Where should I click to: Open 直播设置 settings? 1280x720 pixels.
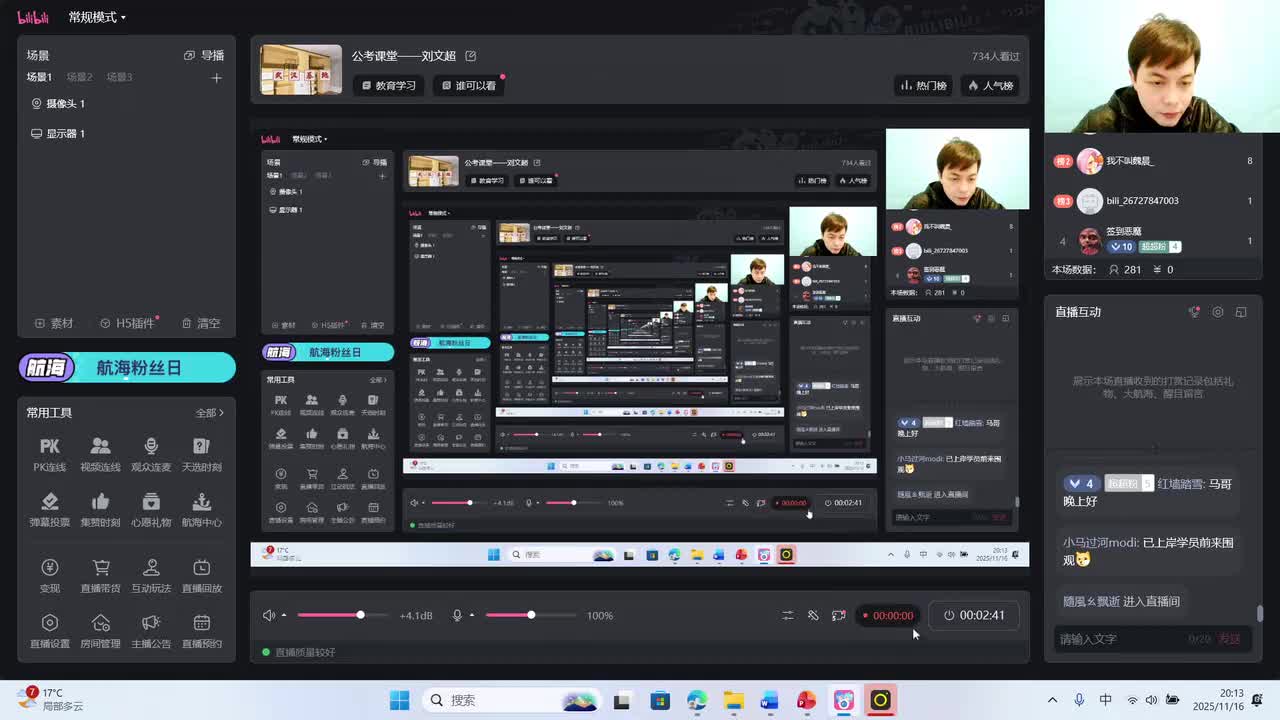tap(50, 631)
